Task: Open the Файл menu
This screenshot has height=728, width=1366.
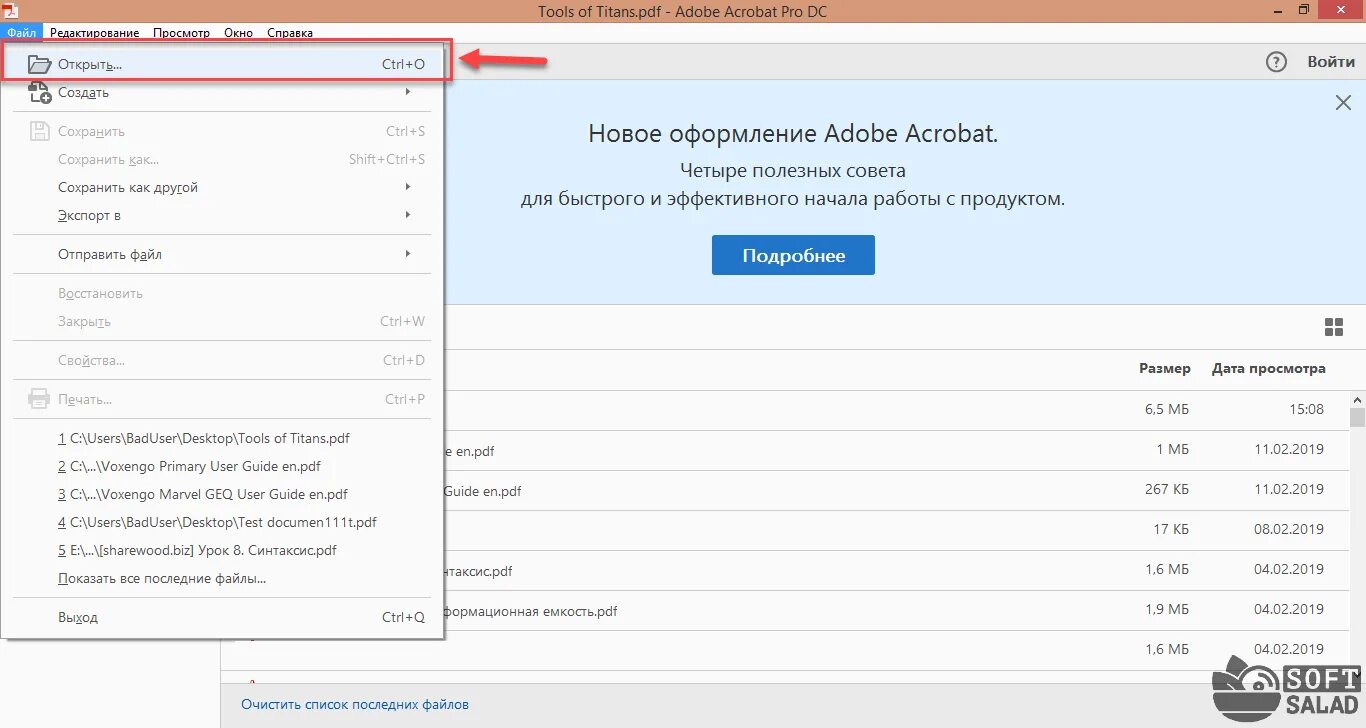Action: click(x=21, y=32)
